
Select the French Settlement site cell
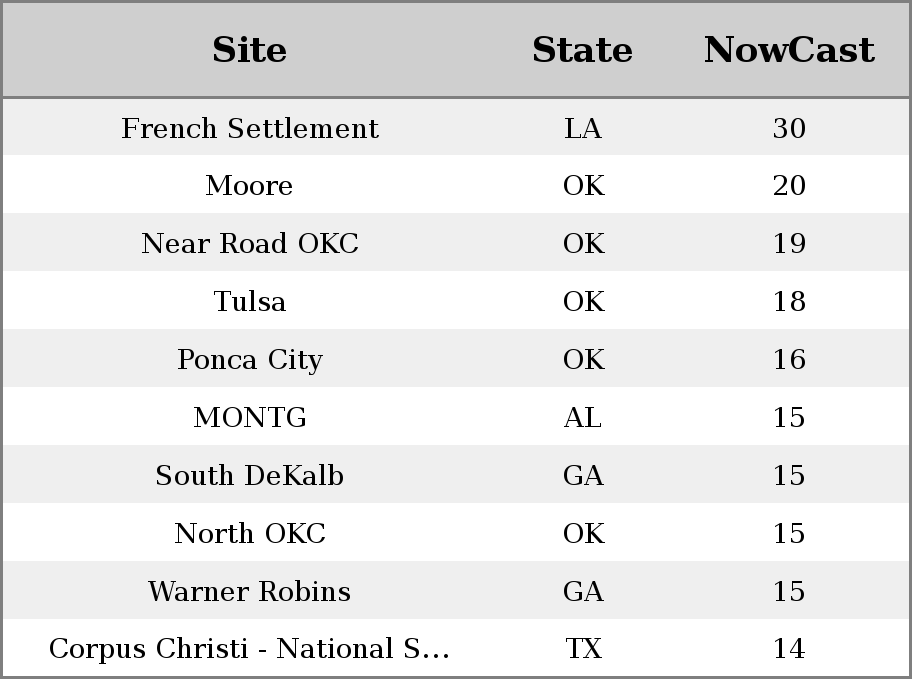[250, 128]
